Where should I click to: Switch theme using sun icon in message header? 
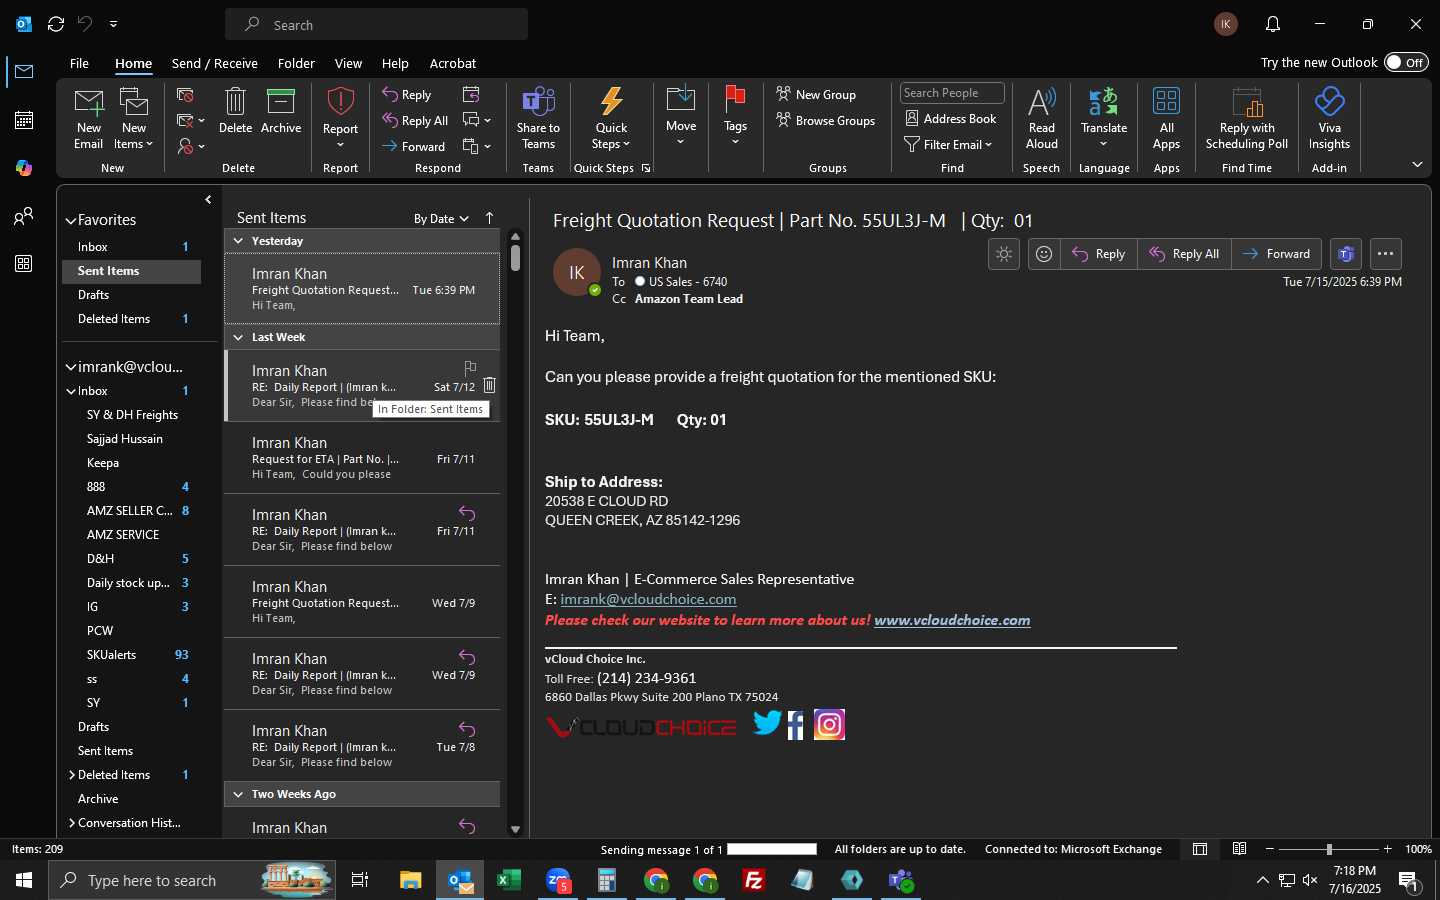tap(1004, 254)
